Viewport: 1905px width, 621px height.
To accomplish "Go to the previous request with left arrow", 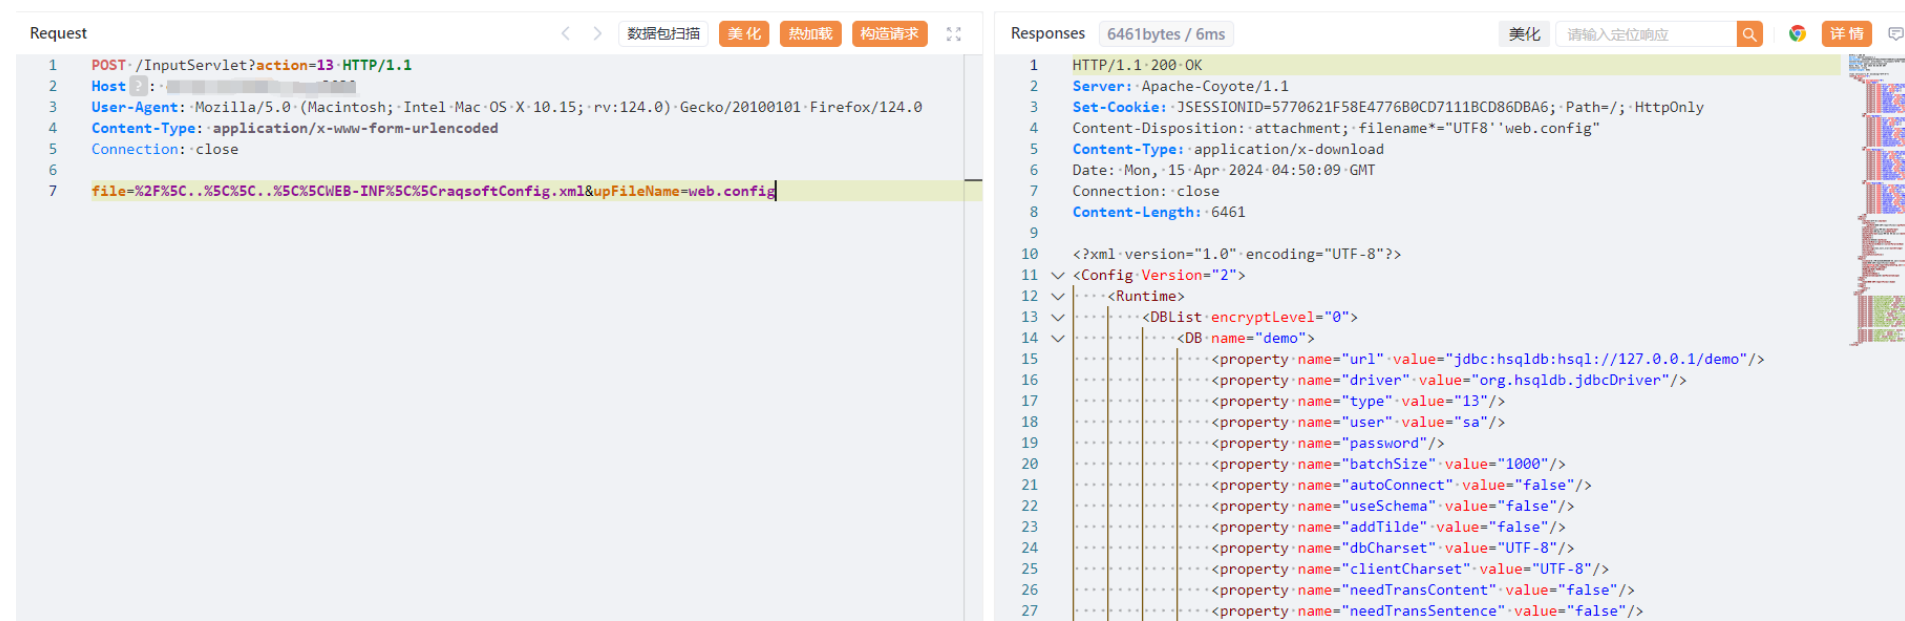I will pos(566,33).
